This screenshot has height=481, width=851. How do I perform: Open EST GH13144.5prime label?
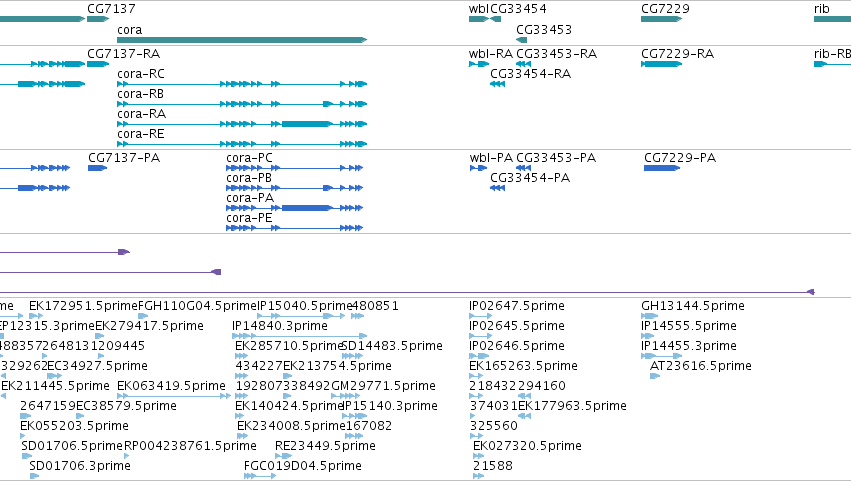tap(693, 306)
